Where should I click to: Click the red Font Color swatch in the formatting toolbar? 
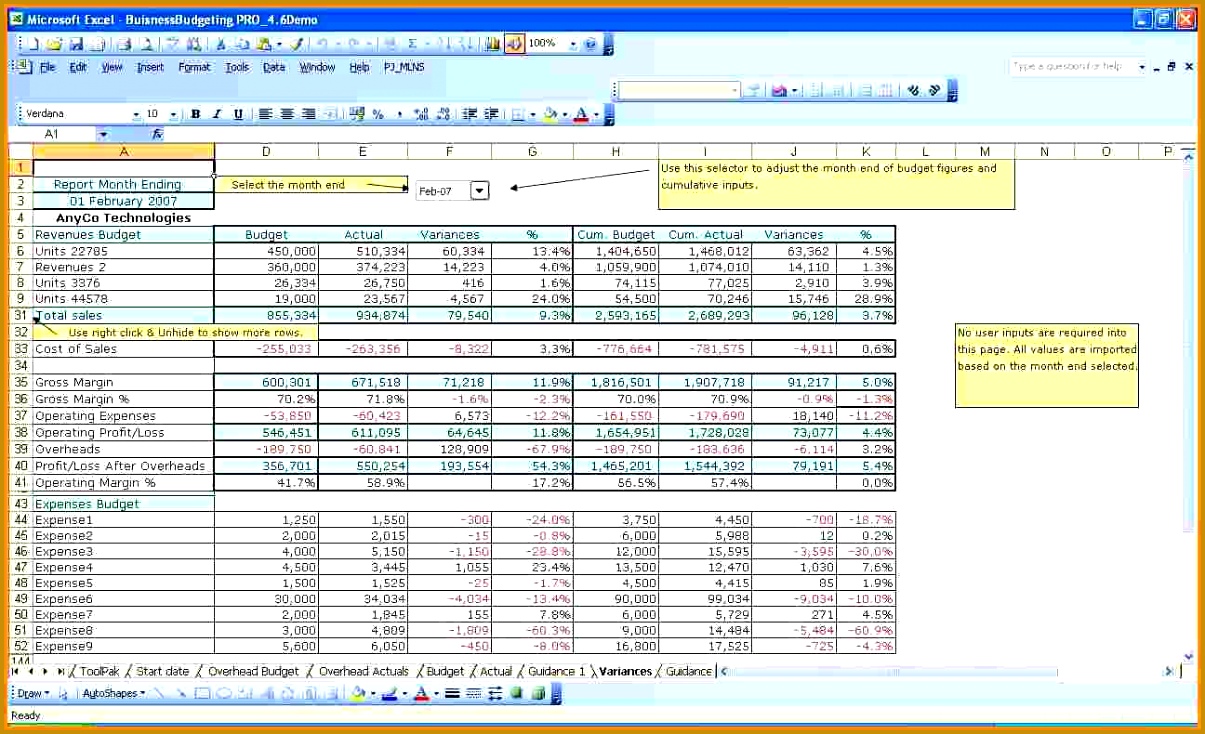[x=581, y=114]
